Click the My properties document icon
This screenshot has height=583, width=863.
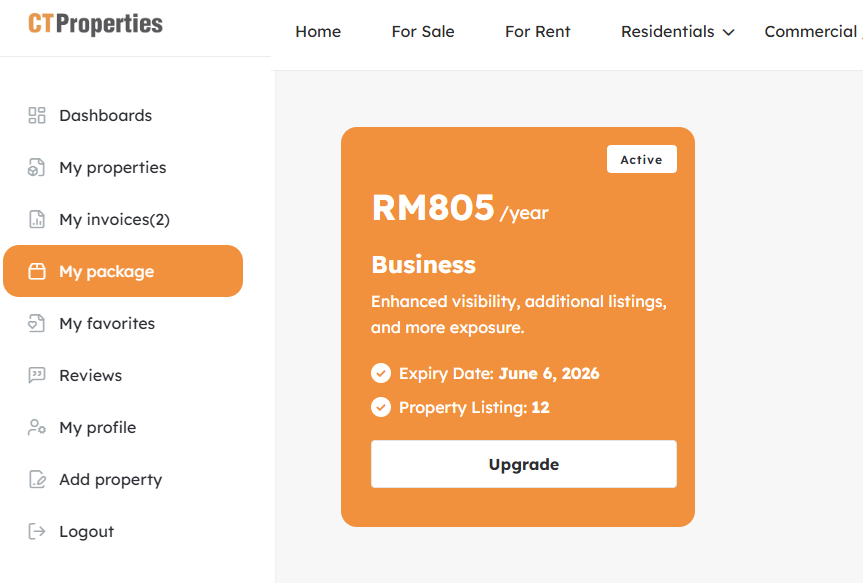tap(37, 167)
